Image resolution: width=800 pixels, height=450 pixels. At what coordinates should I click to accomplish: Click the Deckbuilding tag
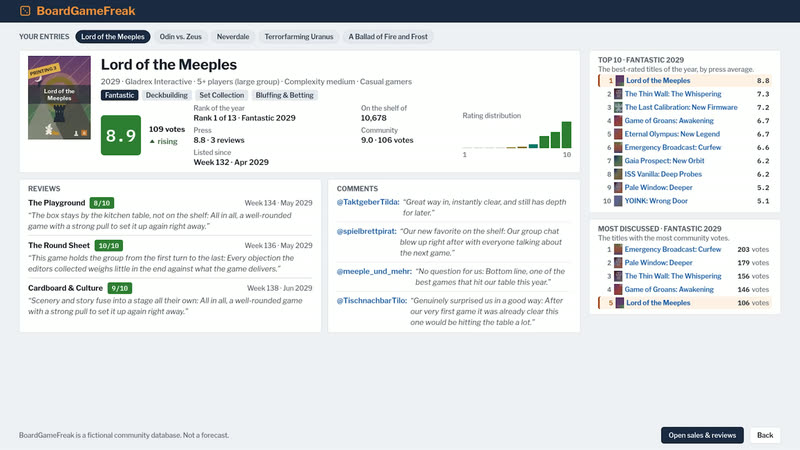[x=166, y=95]
